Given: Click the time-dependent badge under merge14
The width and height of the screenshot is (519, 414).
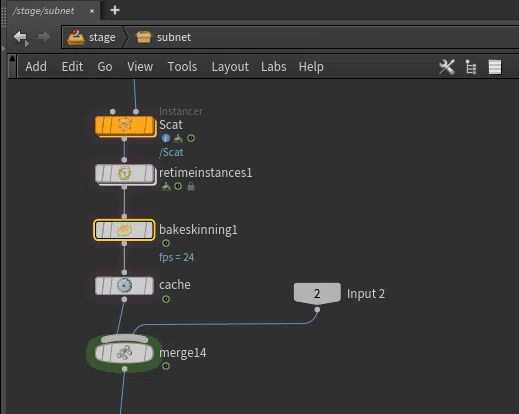Looking at the screenshot, I should [x=166, y=366].
